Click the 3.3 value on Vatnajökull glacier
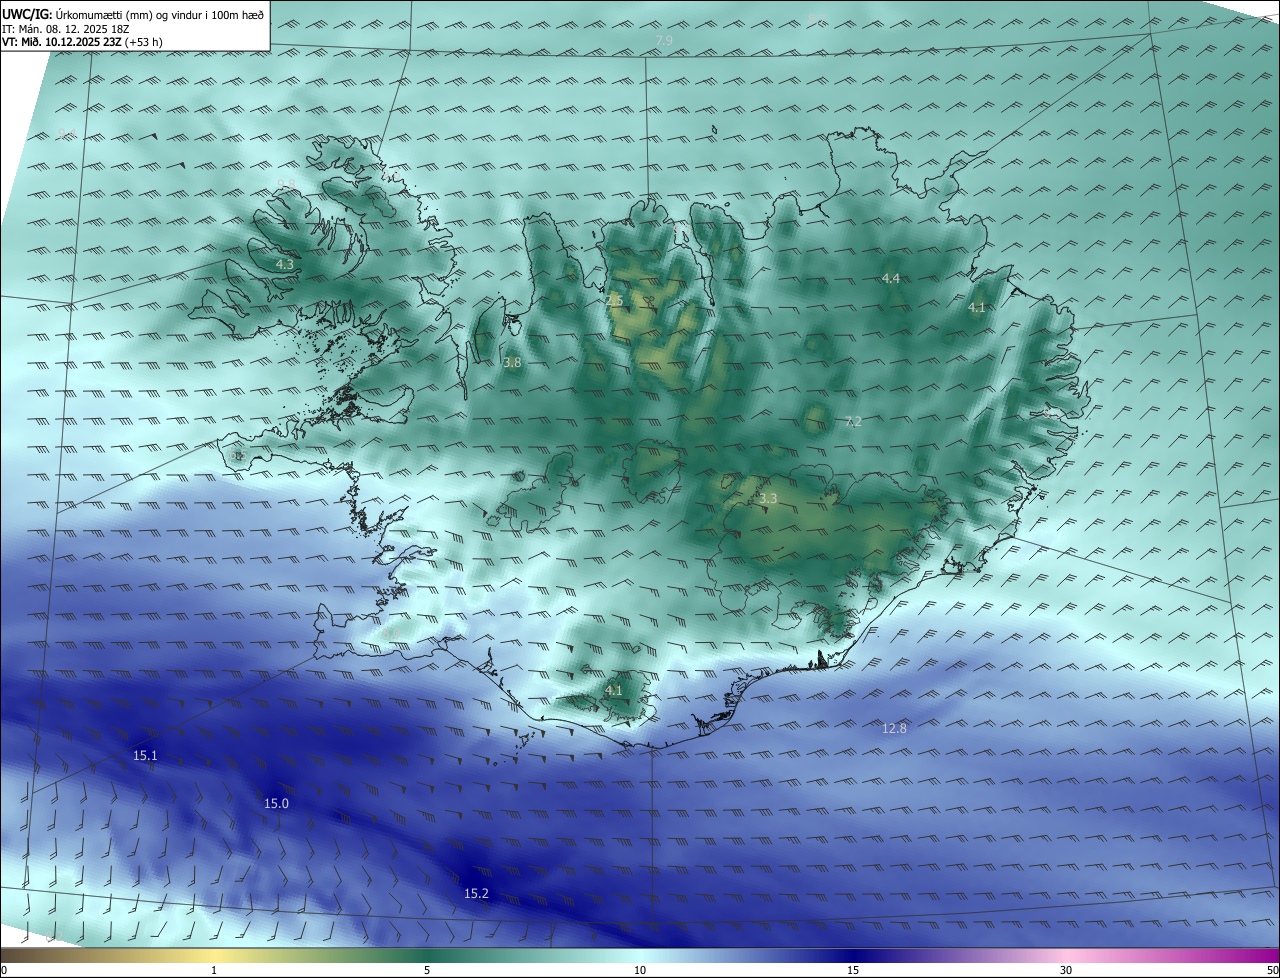The image size is (1280, 978). tap(768, 498)
